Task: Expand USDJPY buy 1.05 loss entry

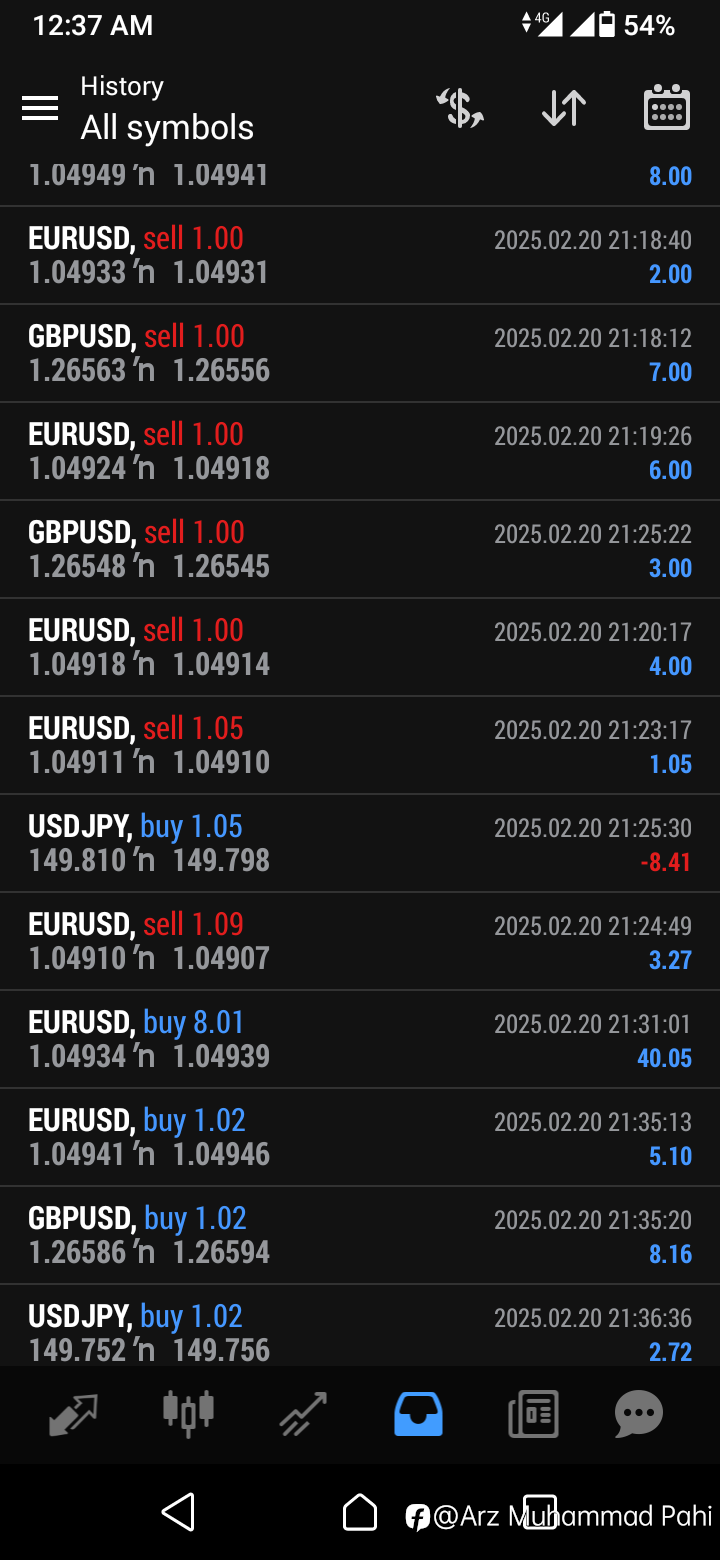Action: 360,843
